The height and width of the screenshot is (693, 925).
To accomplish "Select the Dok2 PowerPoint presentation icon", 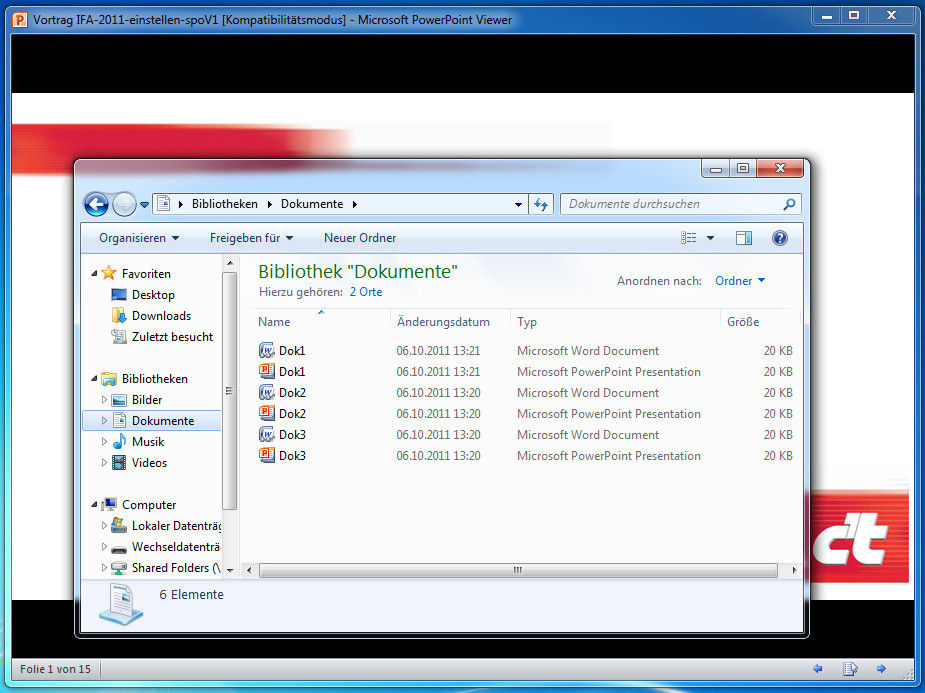I will tap(267, 413).
